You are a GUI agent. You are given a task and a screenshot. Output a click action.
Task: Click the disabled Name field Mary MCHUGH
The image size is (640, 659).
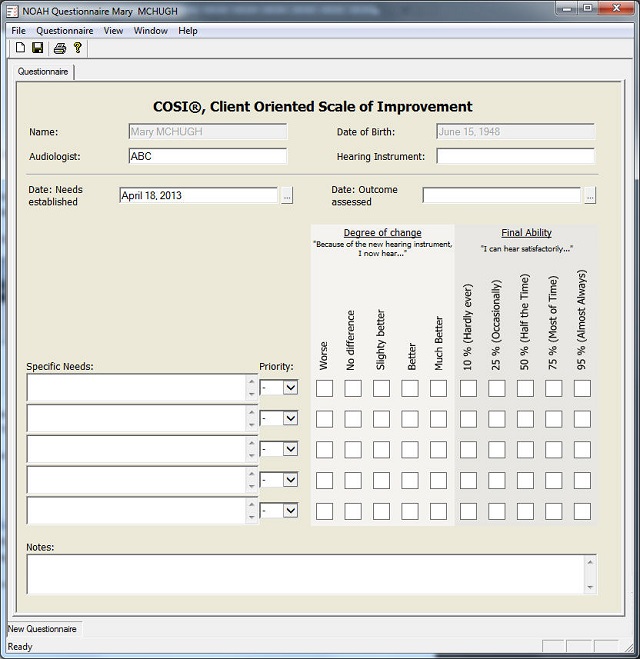coord(208,132)
